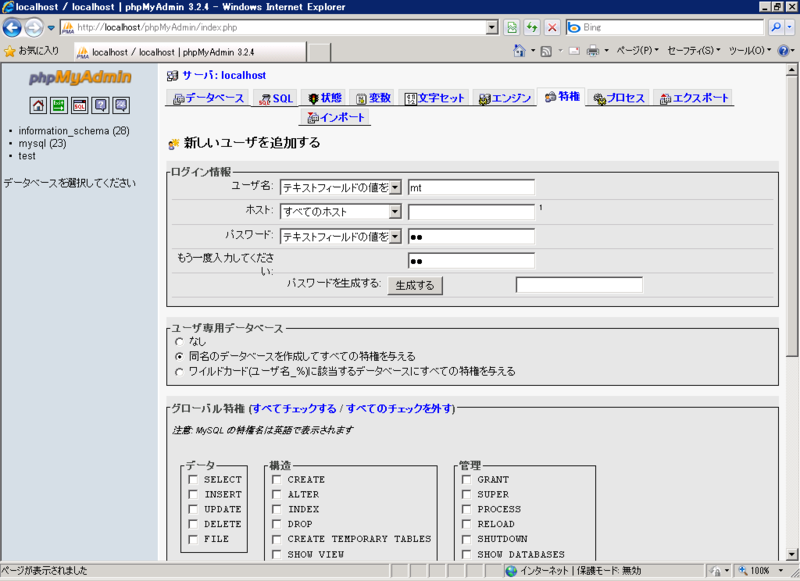Click the green Exit/logout icon in the sidebar

tap(58, 105)
